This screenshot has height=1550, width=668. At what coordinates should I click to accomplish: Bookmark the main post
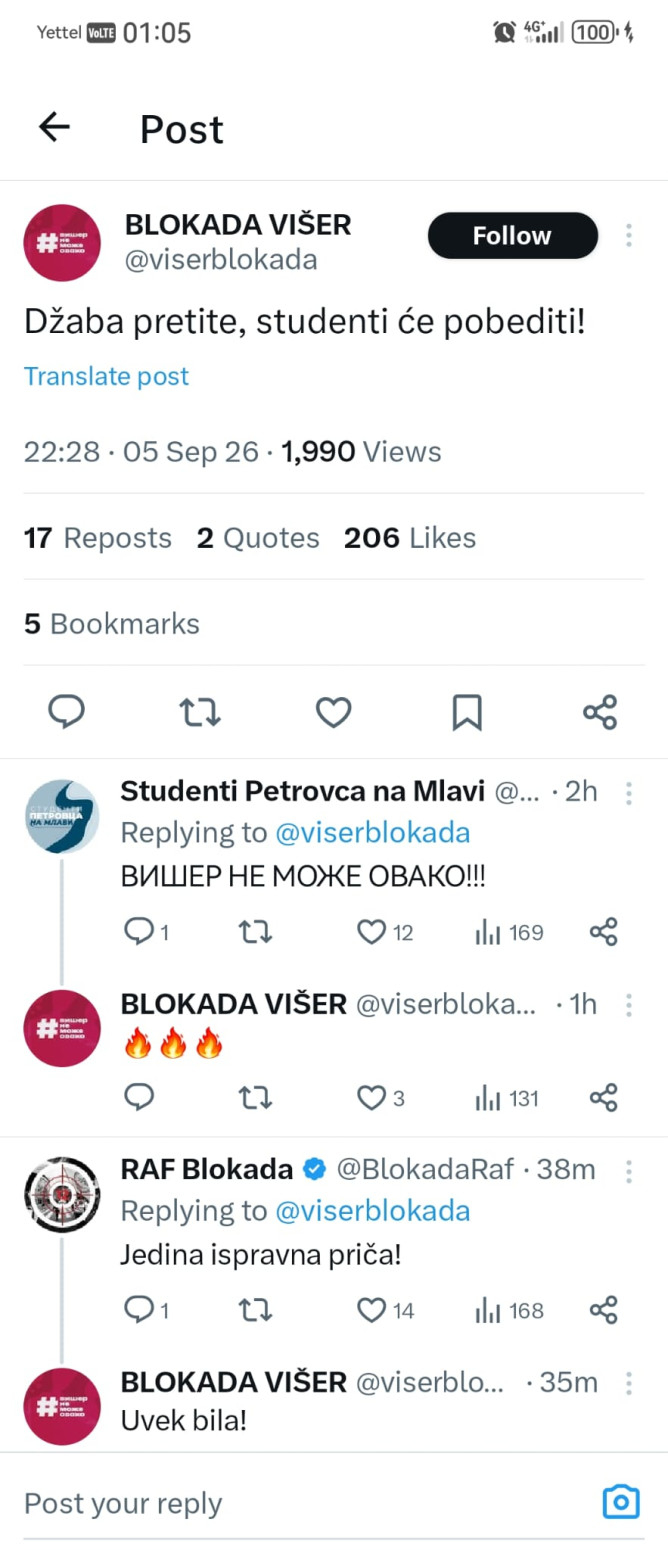coord(467,712)
